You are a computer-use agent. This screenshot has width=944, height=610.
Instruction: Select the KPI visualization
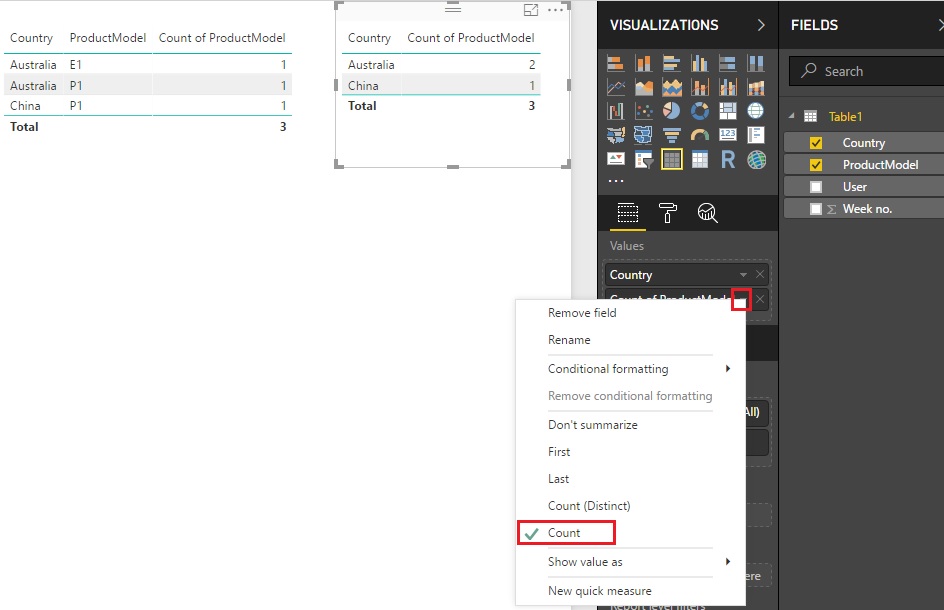click(x=615, y=159)
